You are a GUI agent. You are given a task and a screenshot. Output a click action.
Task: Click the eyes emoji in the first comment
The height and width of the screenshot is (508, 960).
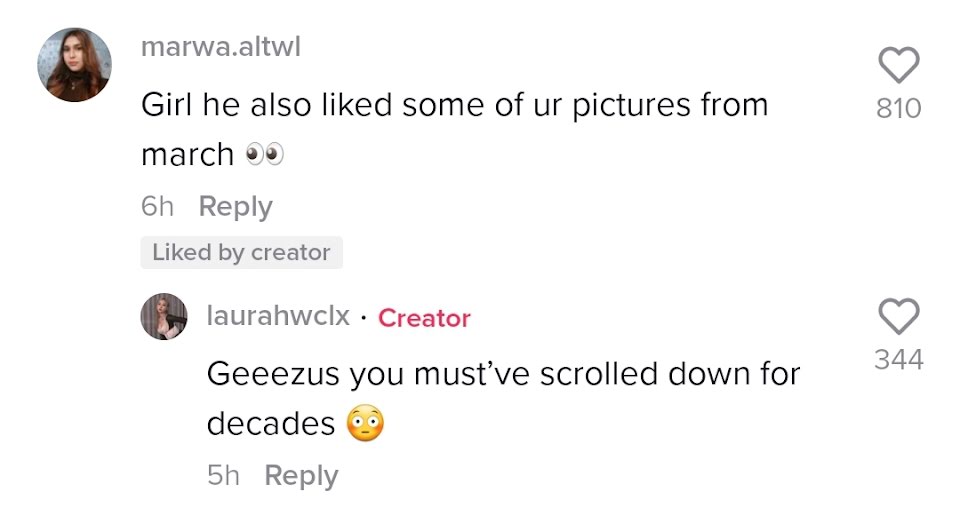click(264, 154)
